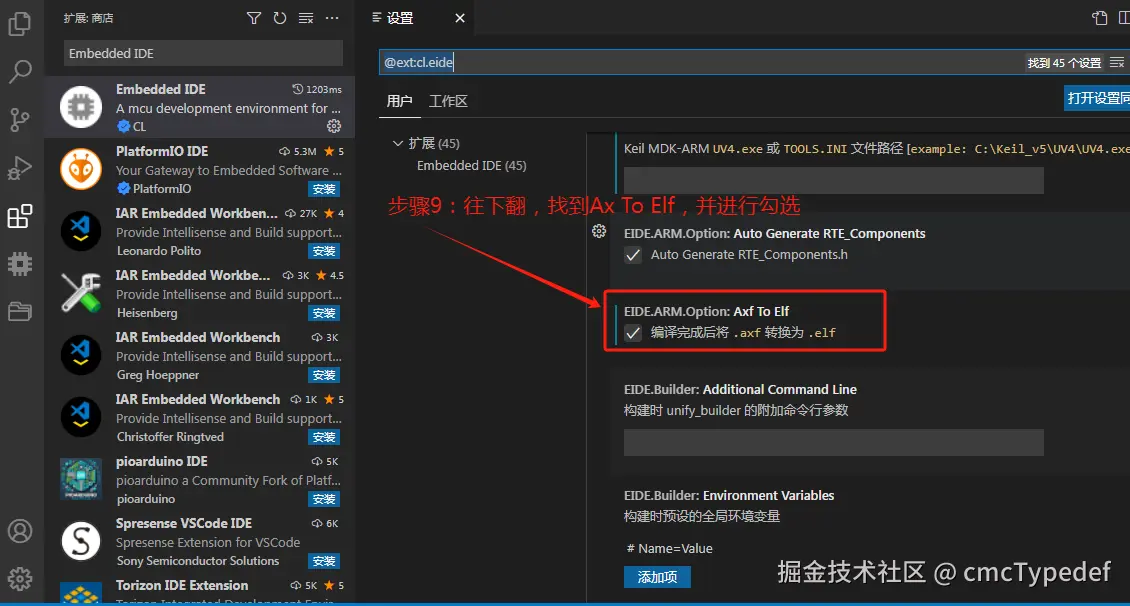
Task: Open Embedded IDE extension manage gear
Action: click(334, 126)
